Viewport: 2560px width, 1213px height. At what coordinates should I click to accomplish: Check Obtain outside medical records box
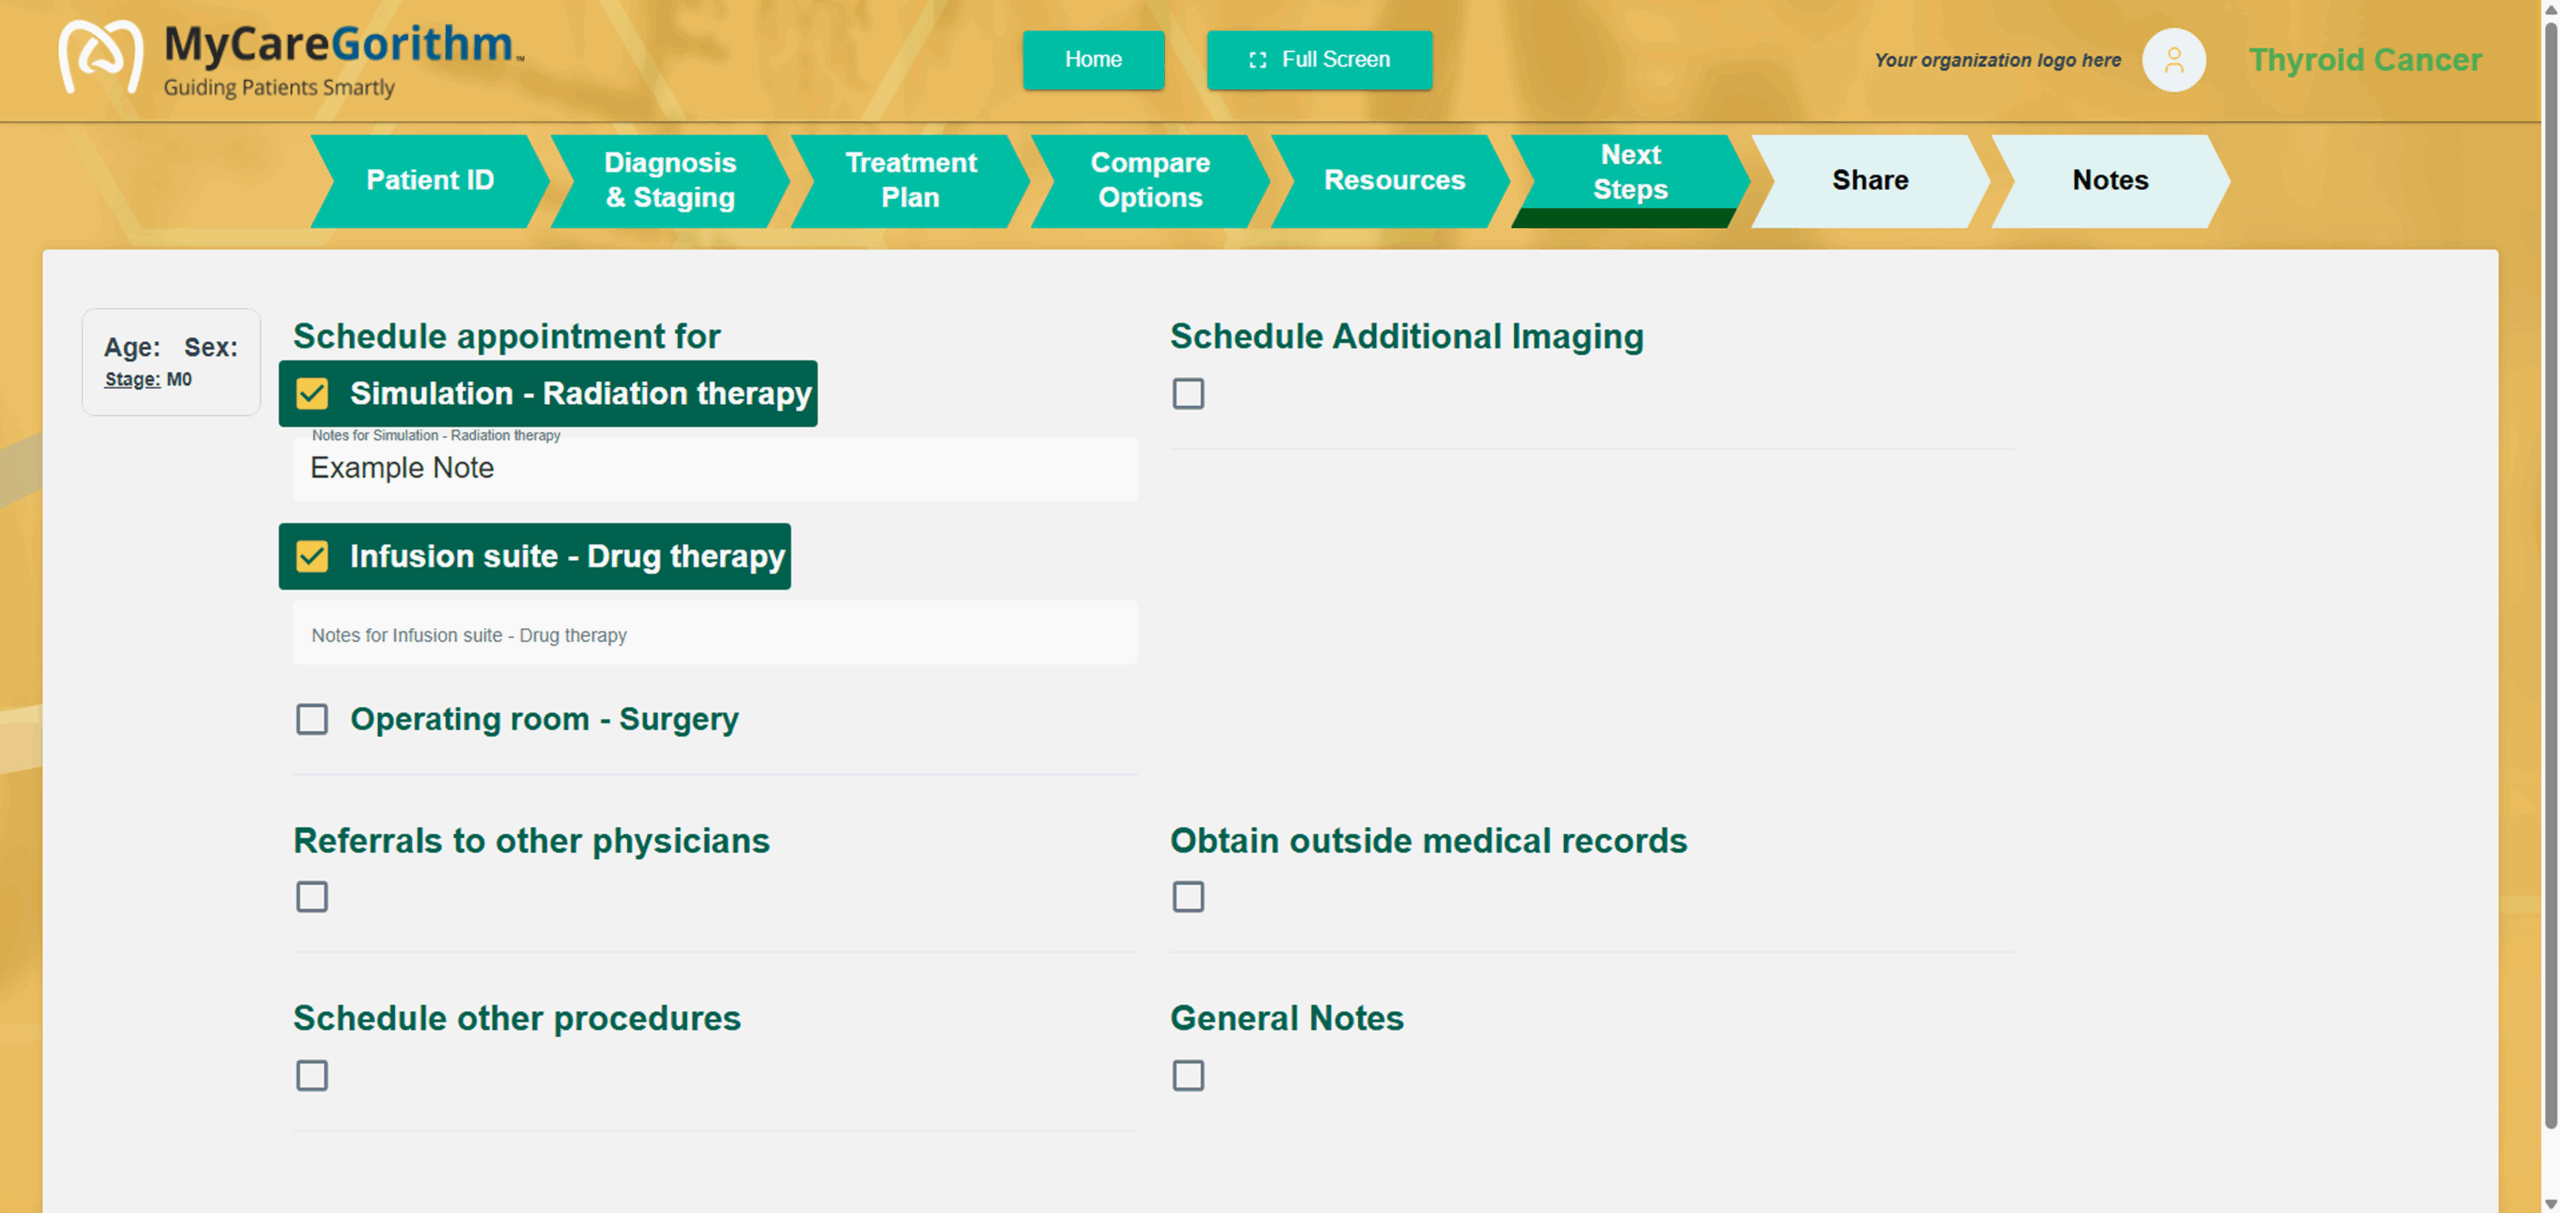tap(1188, 897)
